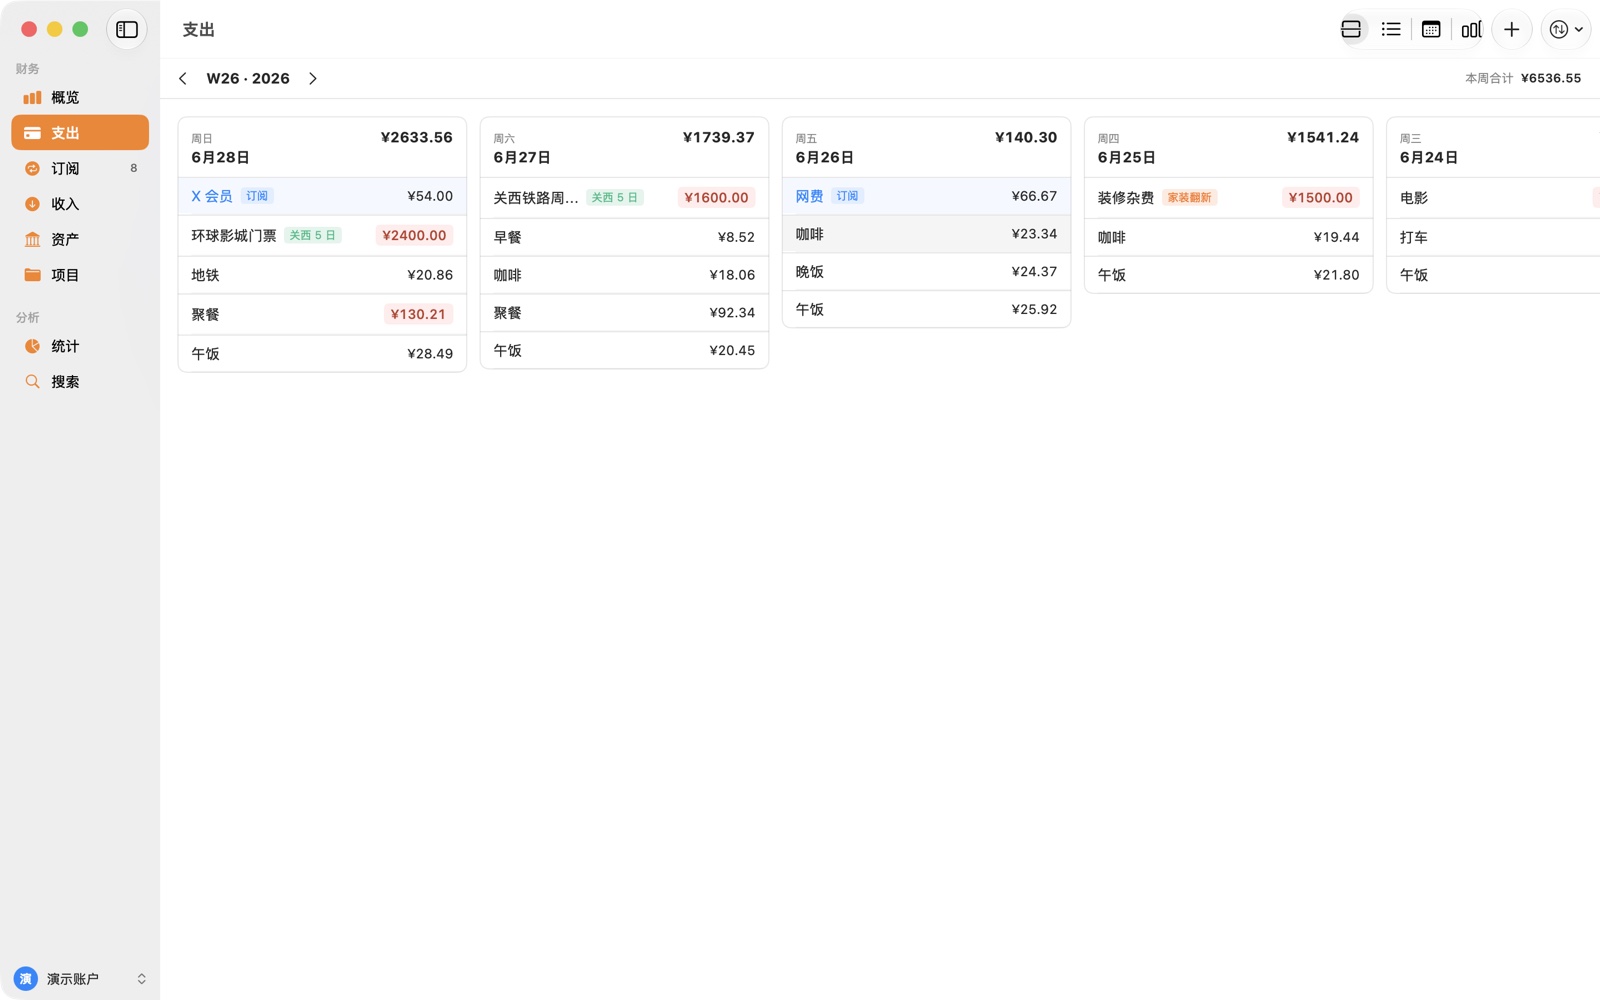This screenshot has height=1000, width=1600.
Task: Click the 订阅 recurring icon
Action: pyautogui.click(x=32, y=168)
